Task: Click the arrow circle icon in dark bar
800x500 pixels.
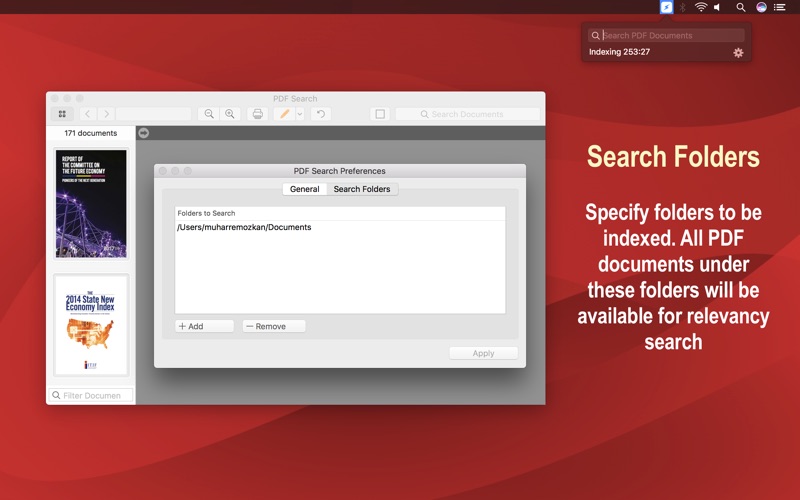Action: pos(144,133)
